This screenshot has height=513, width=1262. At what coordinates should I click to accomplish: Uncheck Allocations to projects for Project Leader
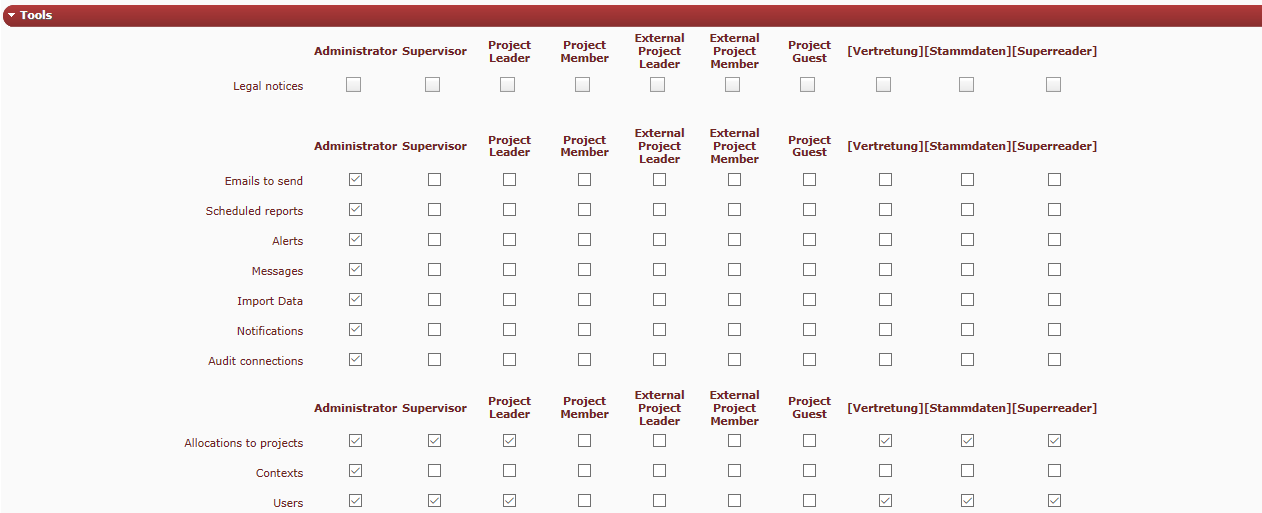pyautogui.click(x=509, y=441)
